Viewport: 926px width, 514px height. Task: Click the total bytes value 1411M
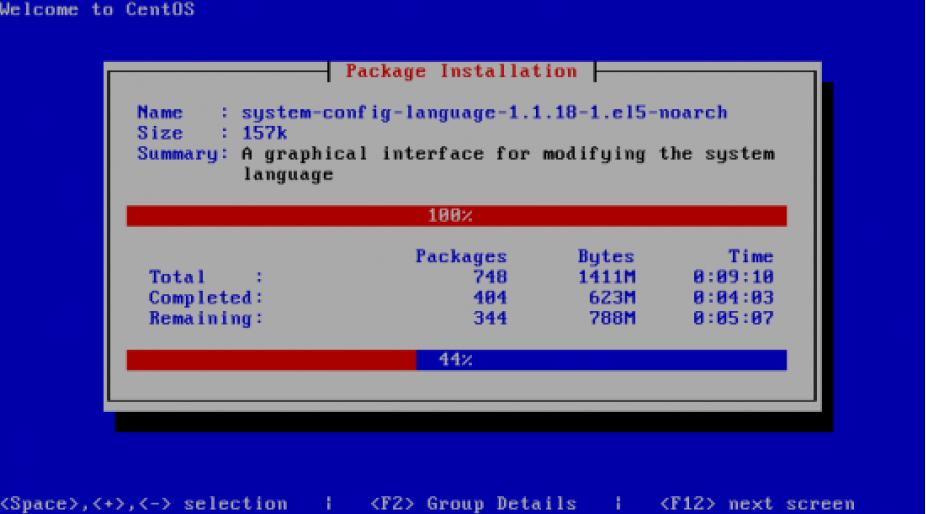[x=607, y=276]
